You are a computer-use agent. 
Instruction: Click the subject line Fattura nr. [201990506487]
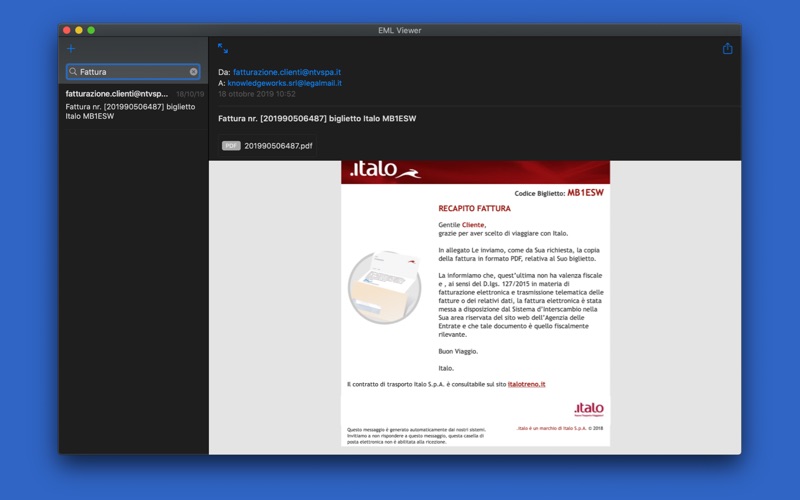317,118
